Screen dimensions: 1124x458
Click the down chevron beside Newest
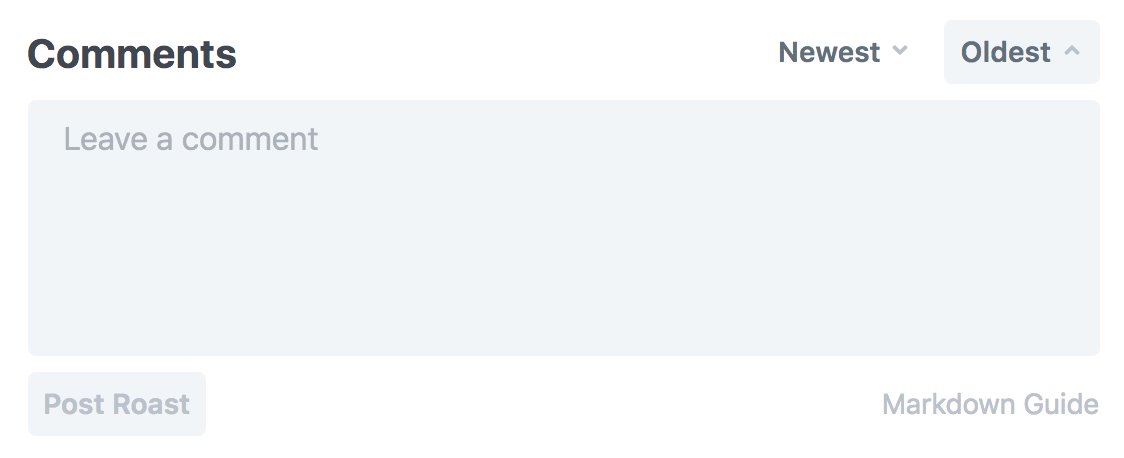tap(900, 50)
